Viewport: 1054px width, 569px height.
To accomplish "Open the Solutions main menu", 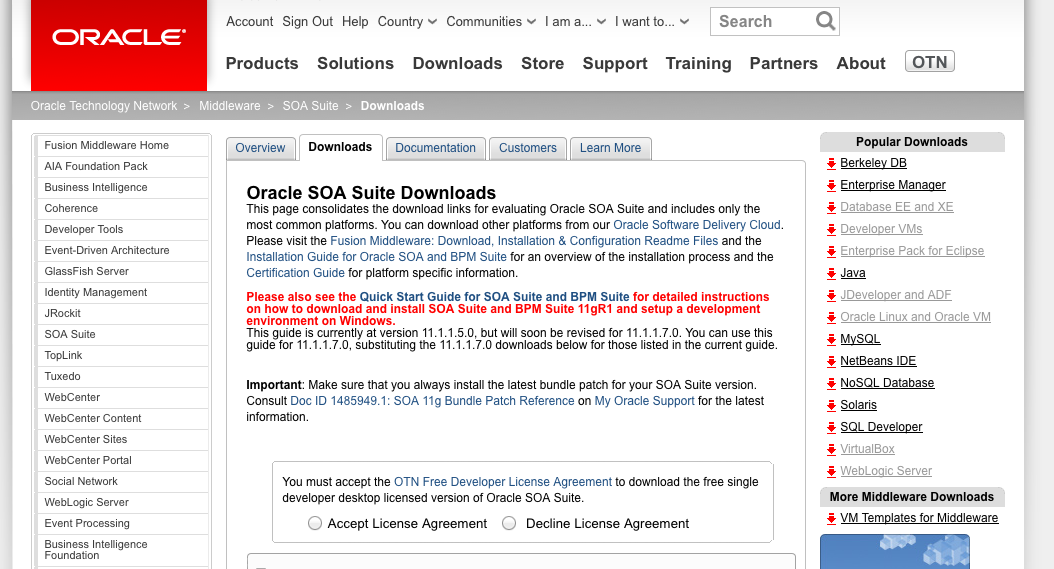I will pyautogui.click(x=356, y=63).
